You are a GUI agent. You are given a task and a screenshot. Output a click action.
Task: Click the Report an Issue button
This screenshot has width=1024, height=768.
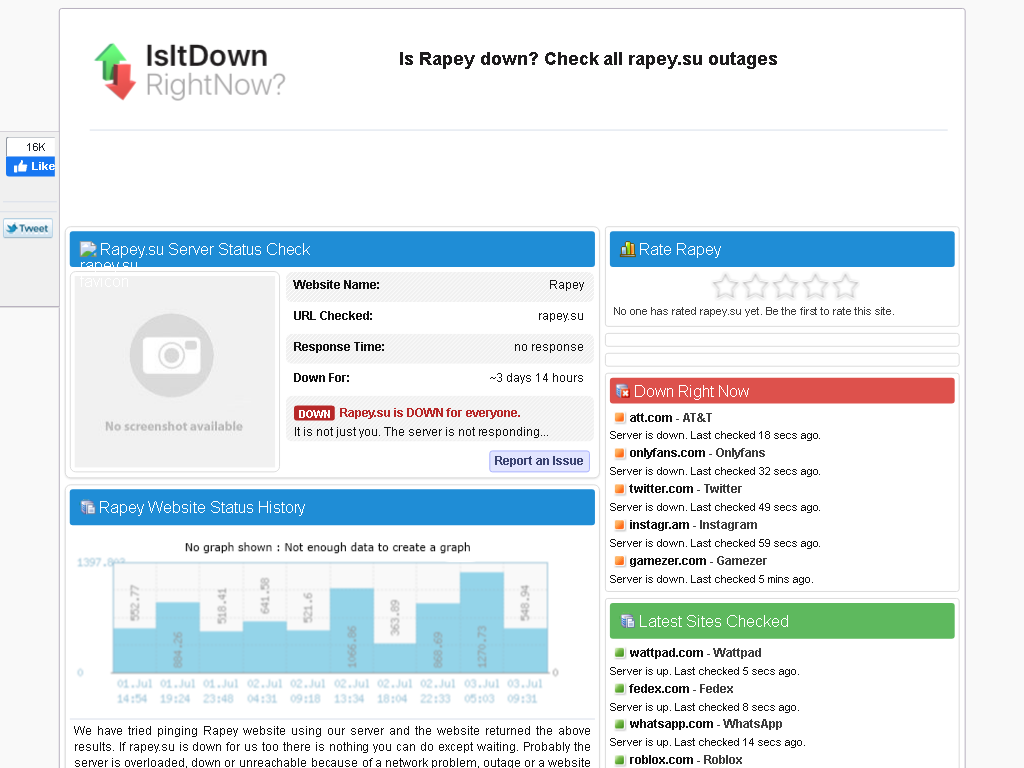tap(539, 461)
